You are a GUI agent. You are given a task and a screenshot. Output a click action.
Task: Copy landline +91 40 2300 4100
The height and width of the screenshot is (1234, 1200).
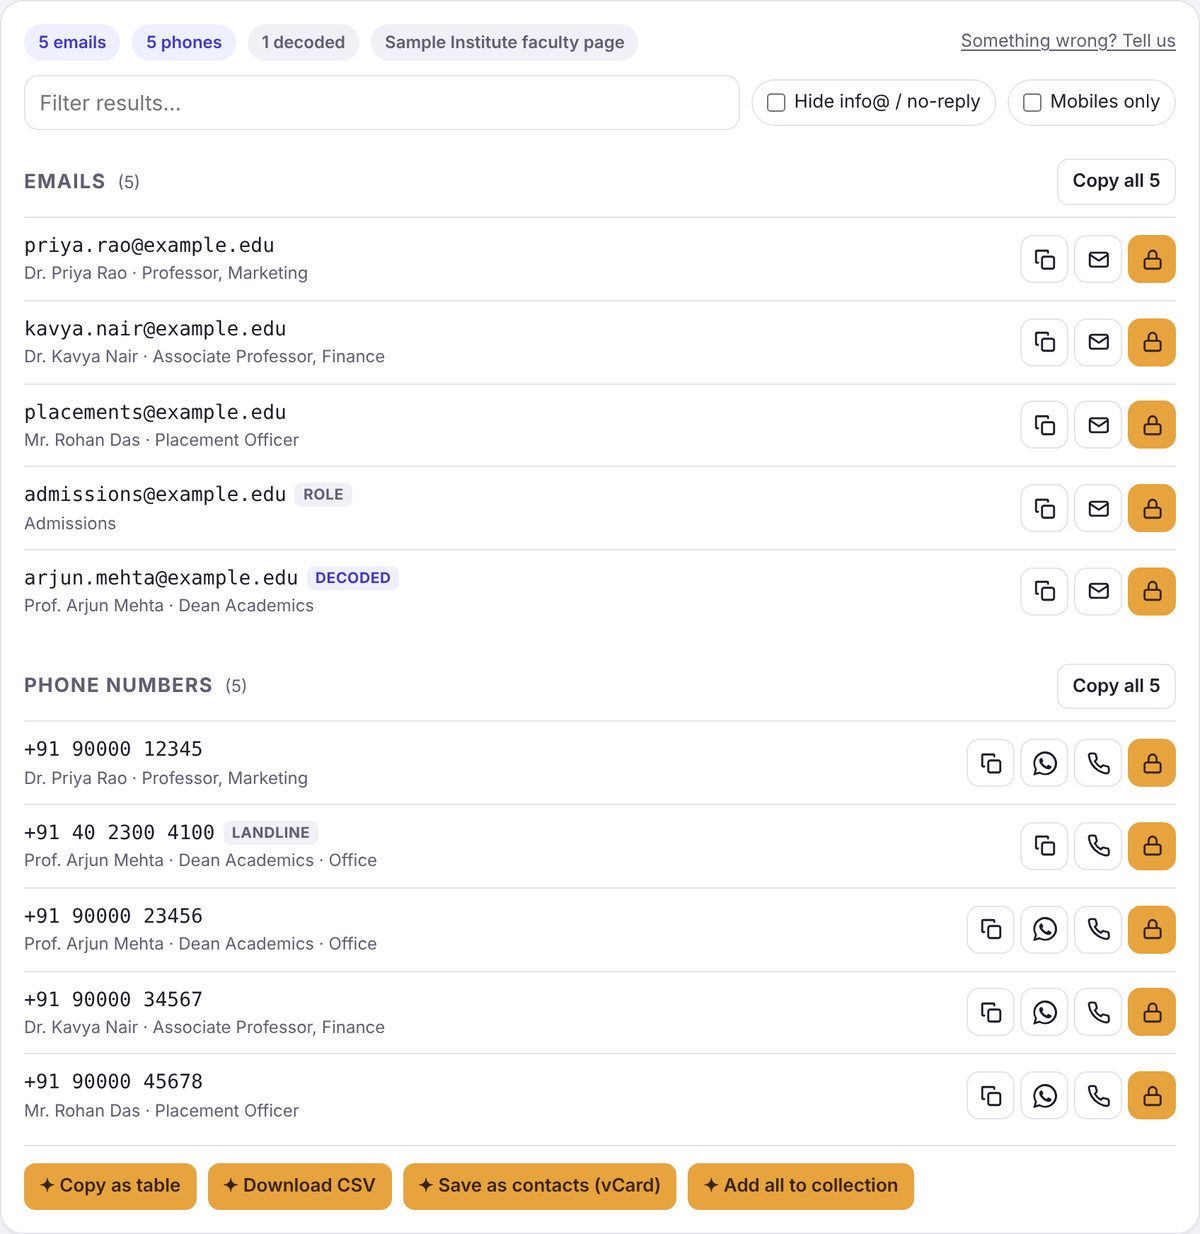point(1045,846)
